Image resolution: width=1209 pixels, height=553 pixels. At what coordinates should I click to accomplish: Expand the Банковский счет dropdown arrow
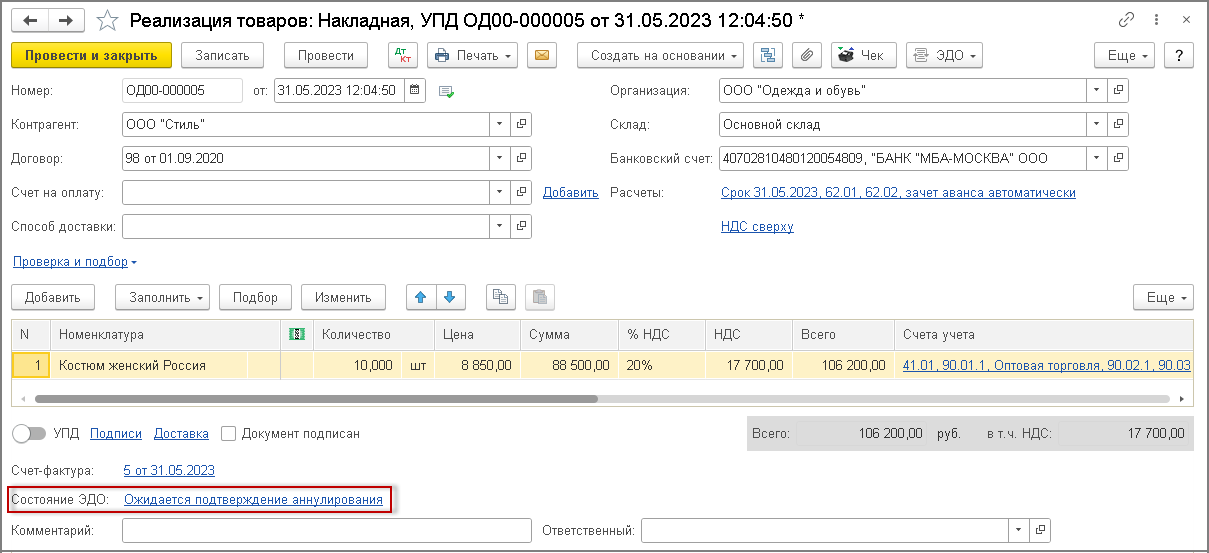1098,159
